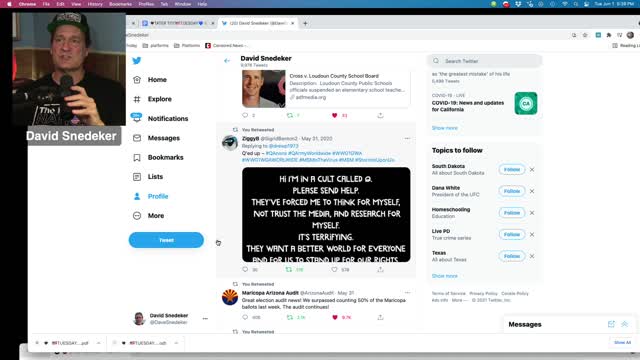Open David Snedeker account switcher menu

click(205, 319)
